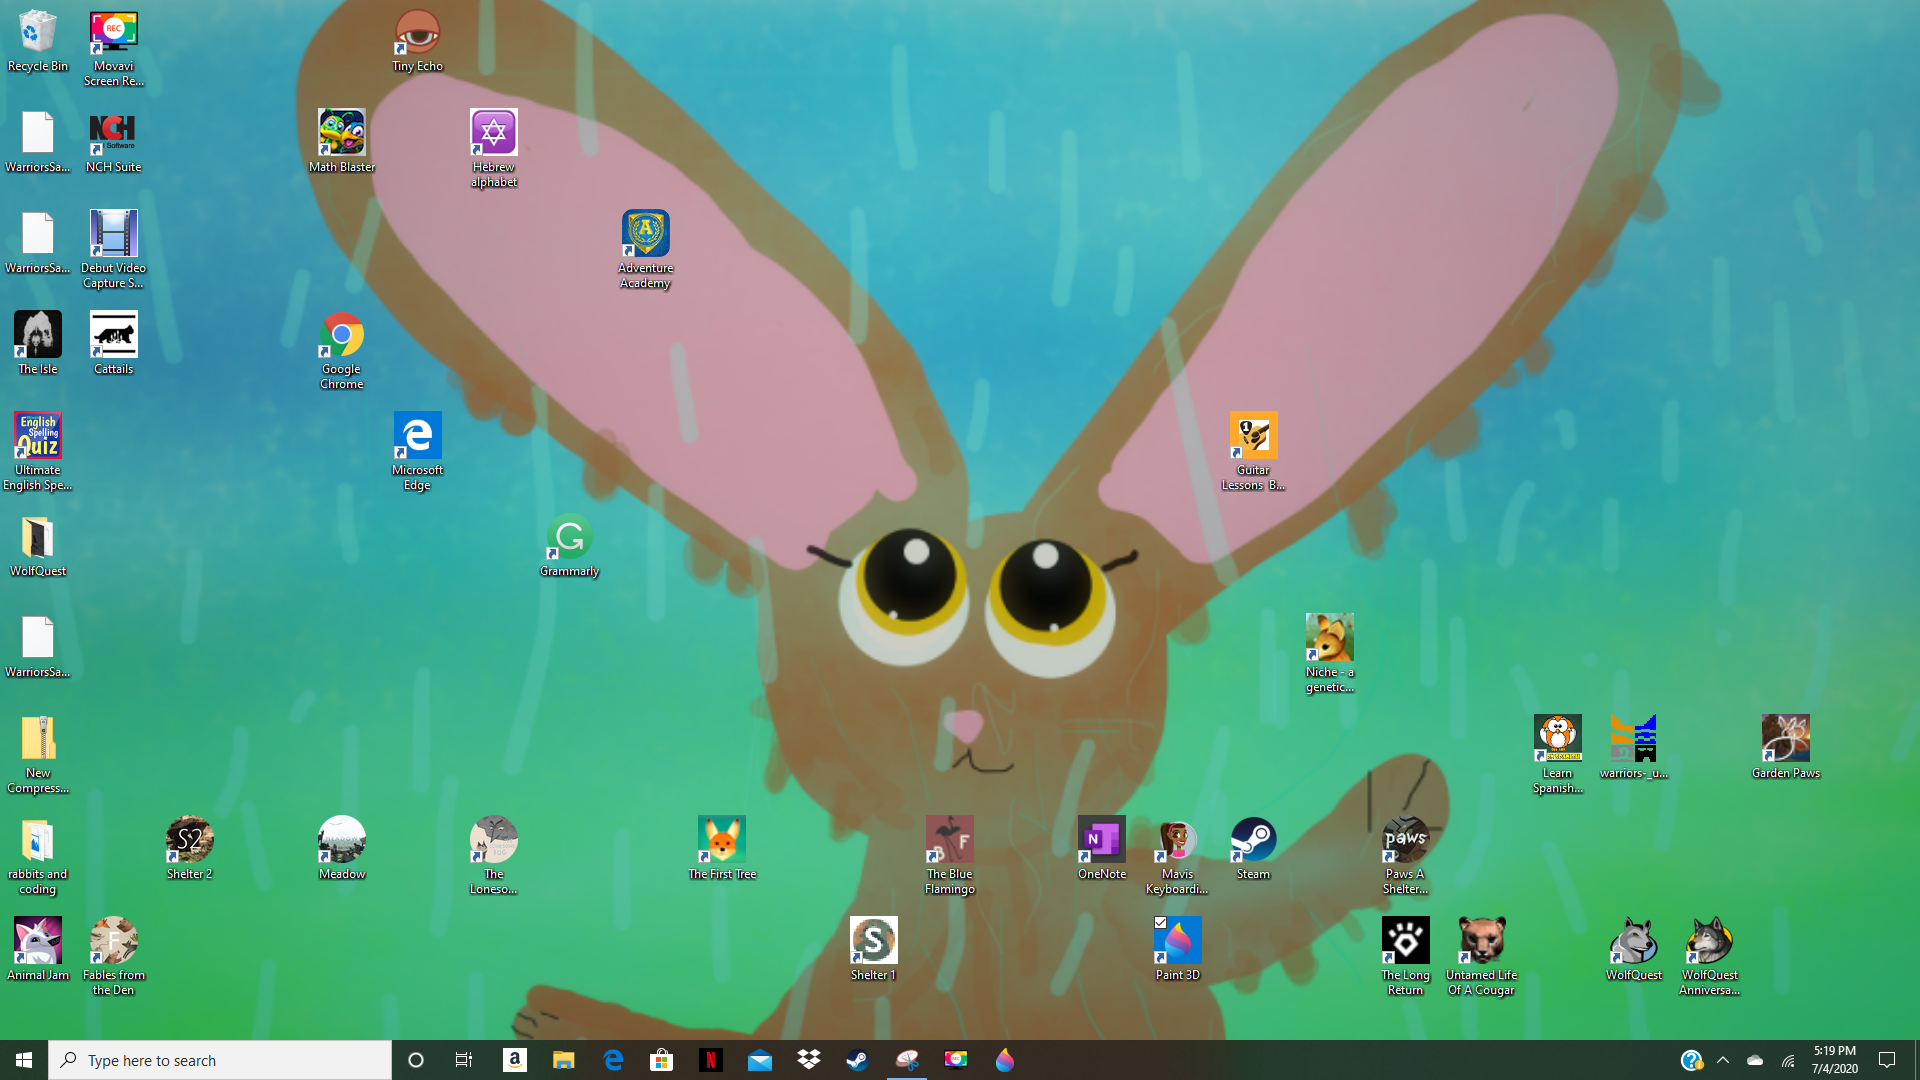Open the Windows Start menu

pos(24,1060)
